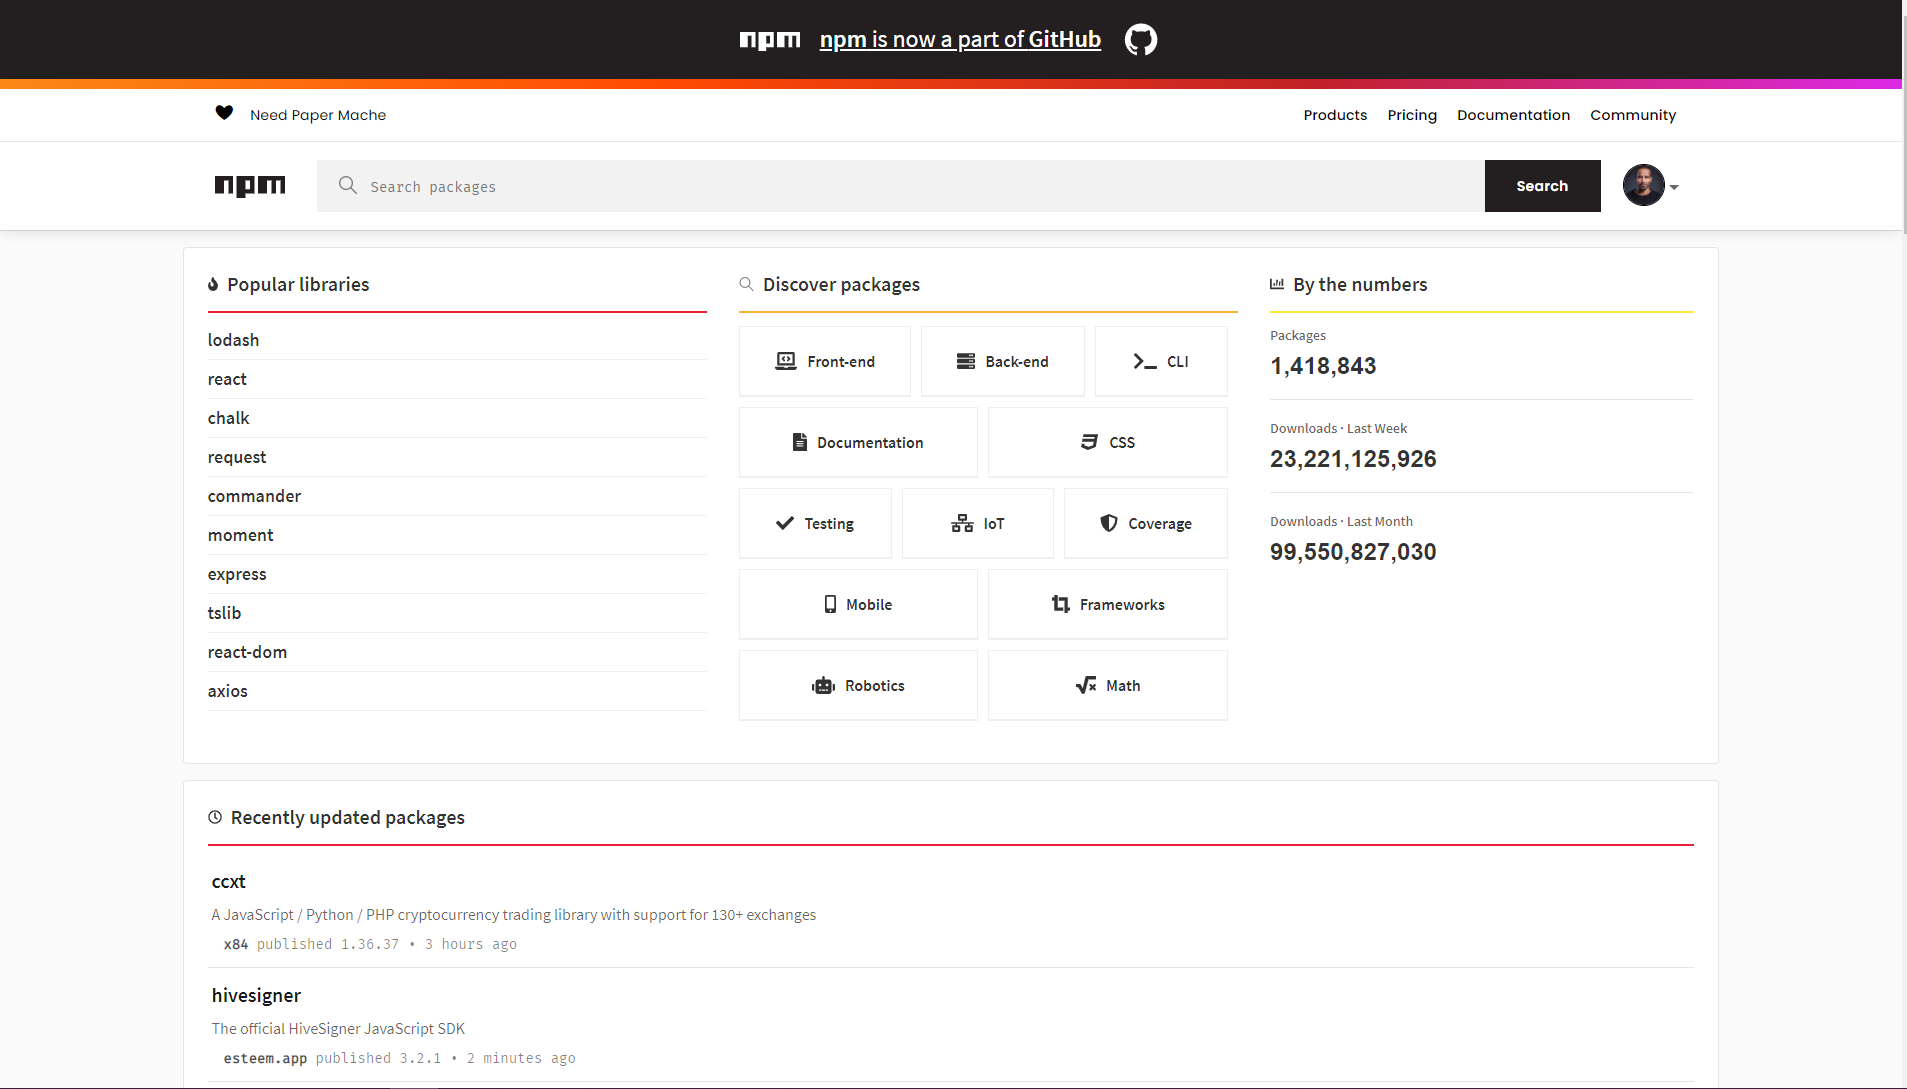
Task: Open the Back-end packages category
Action: coord(1003,361)
